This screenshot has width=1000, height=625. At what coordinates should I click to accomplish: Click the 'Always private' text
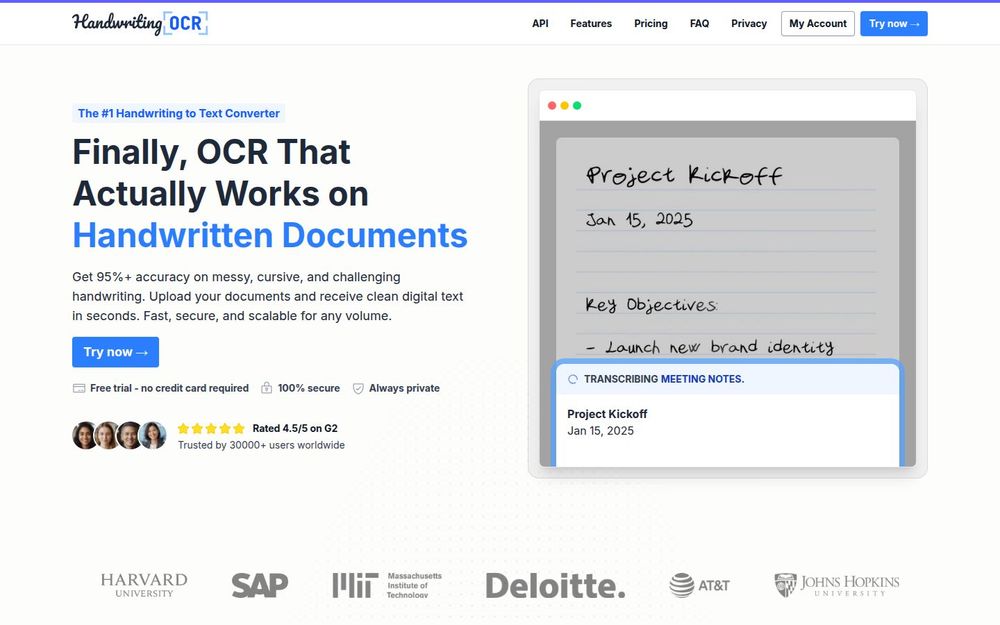click(404, 388)
